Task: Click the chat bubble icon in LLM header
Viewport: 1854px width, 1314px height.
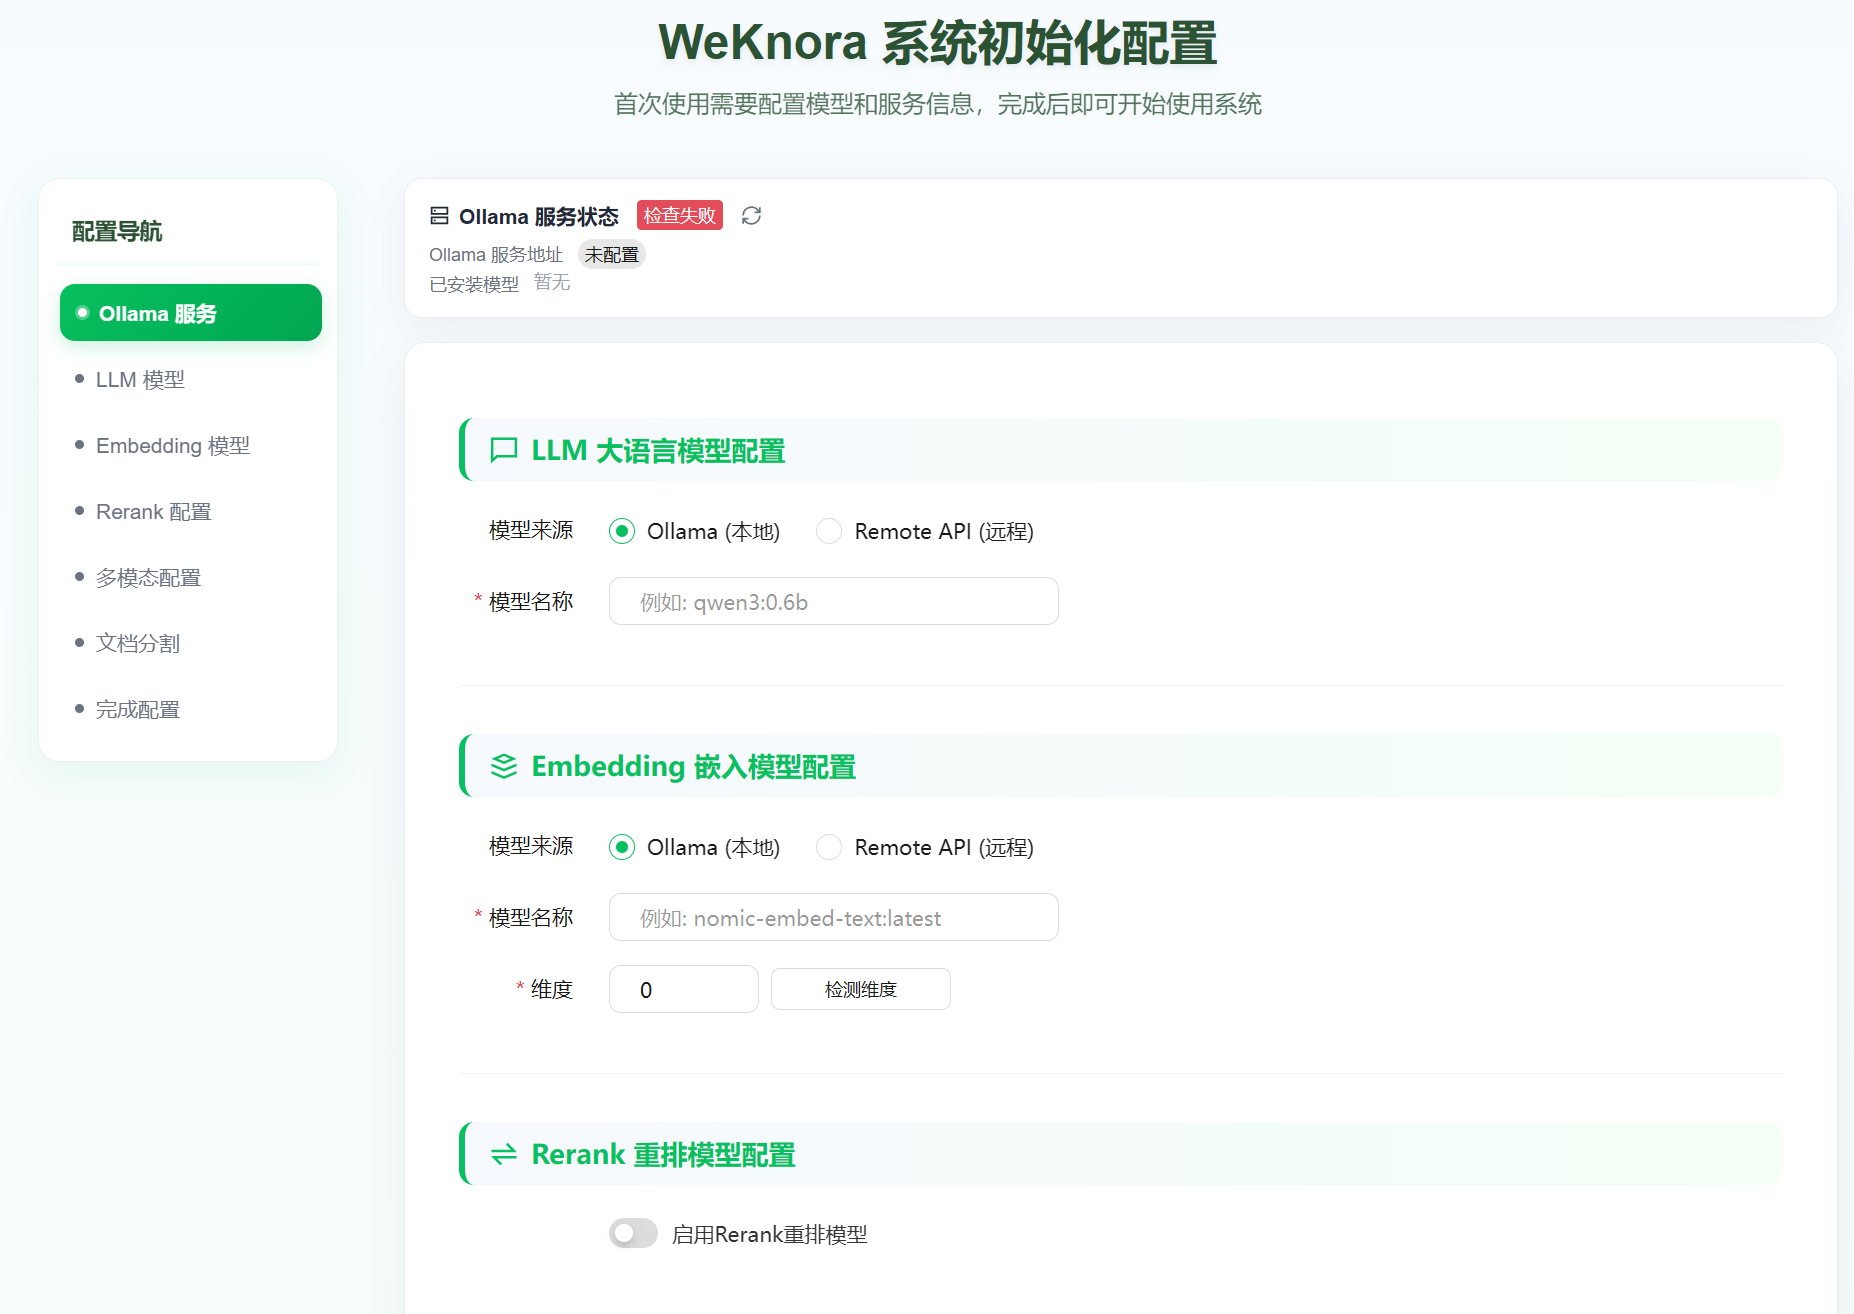Action: (504, 451)
